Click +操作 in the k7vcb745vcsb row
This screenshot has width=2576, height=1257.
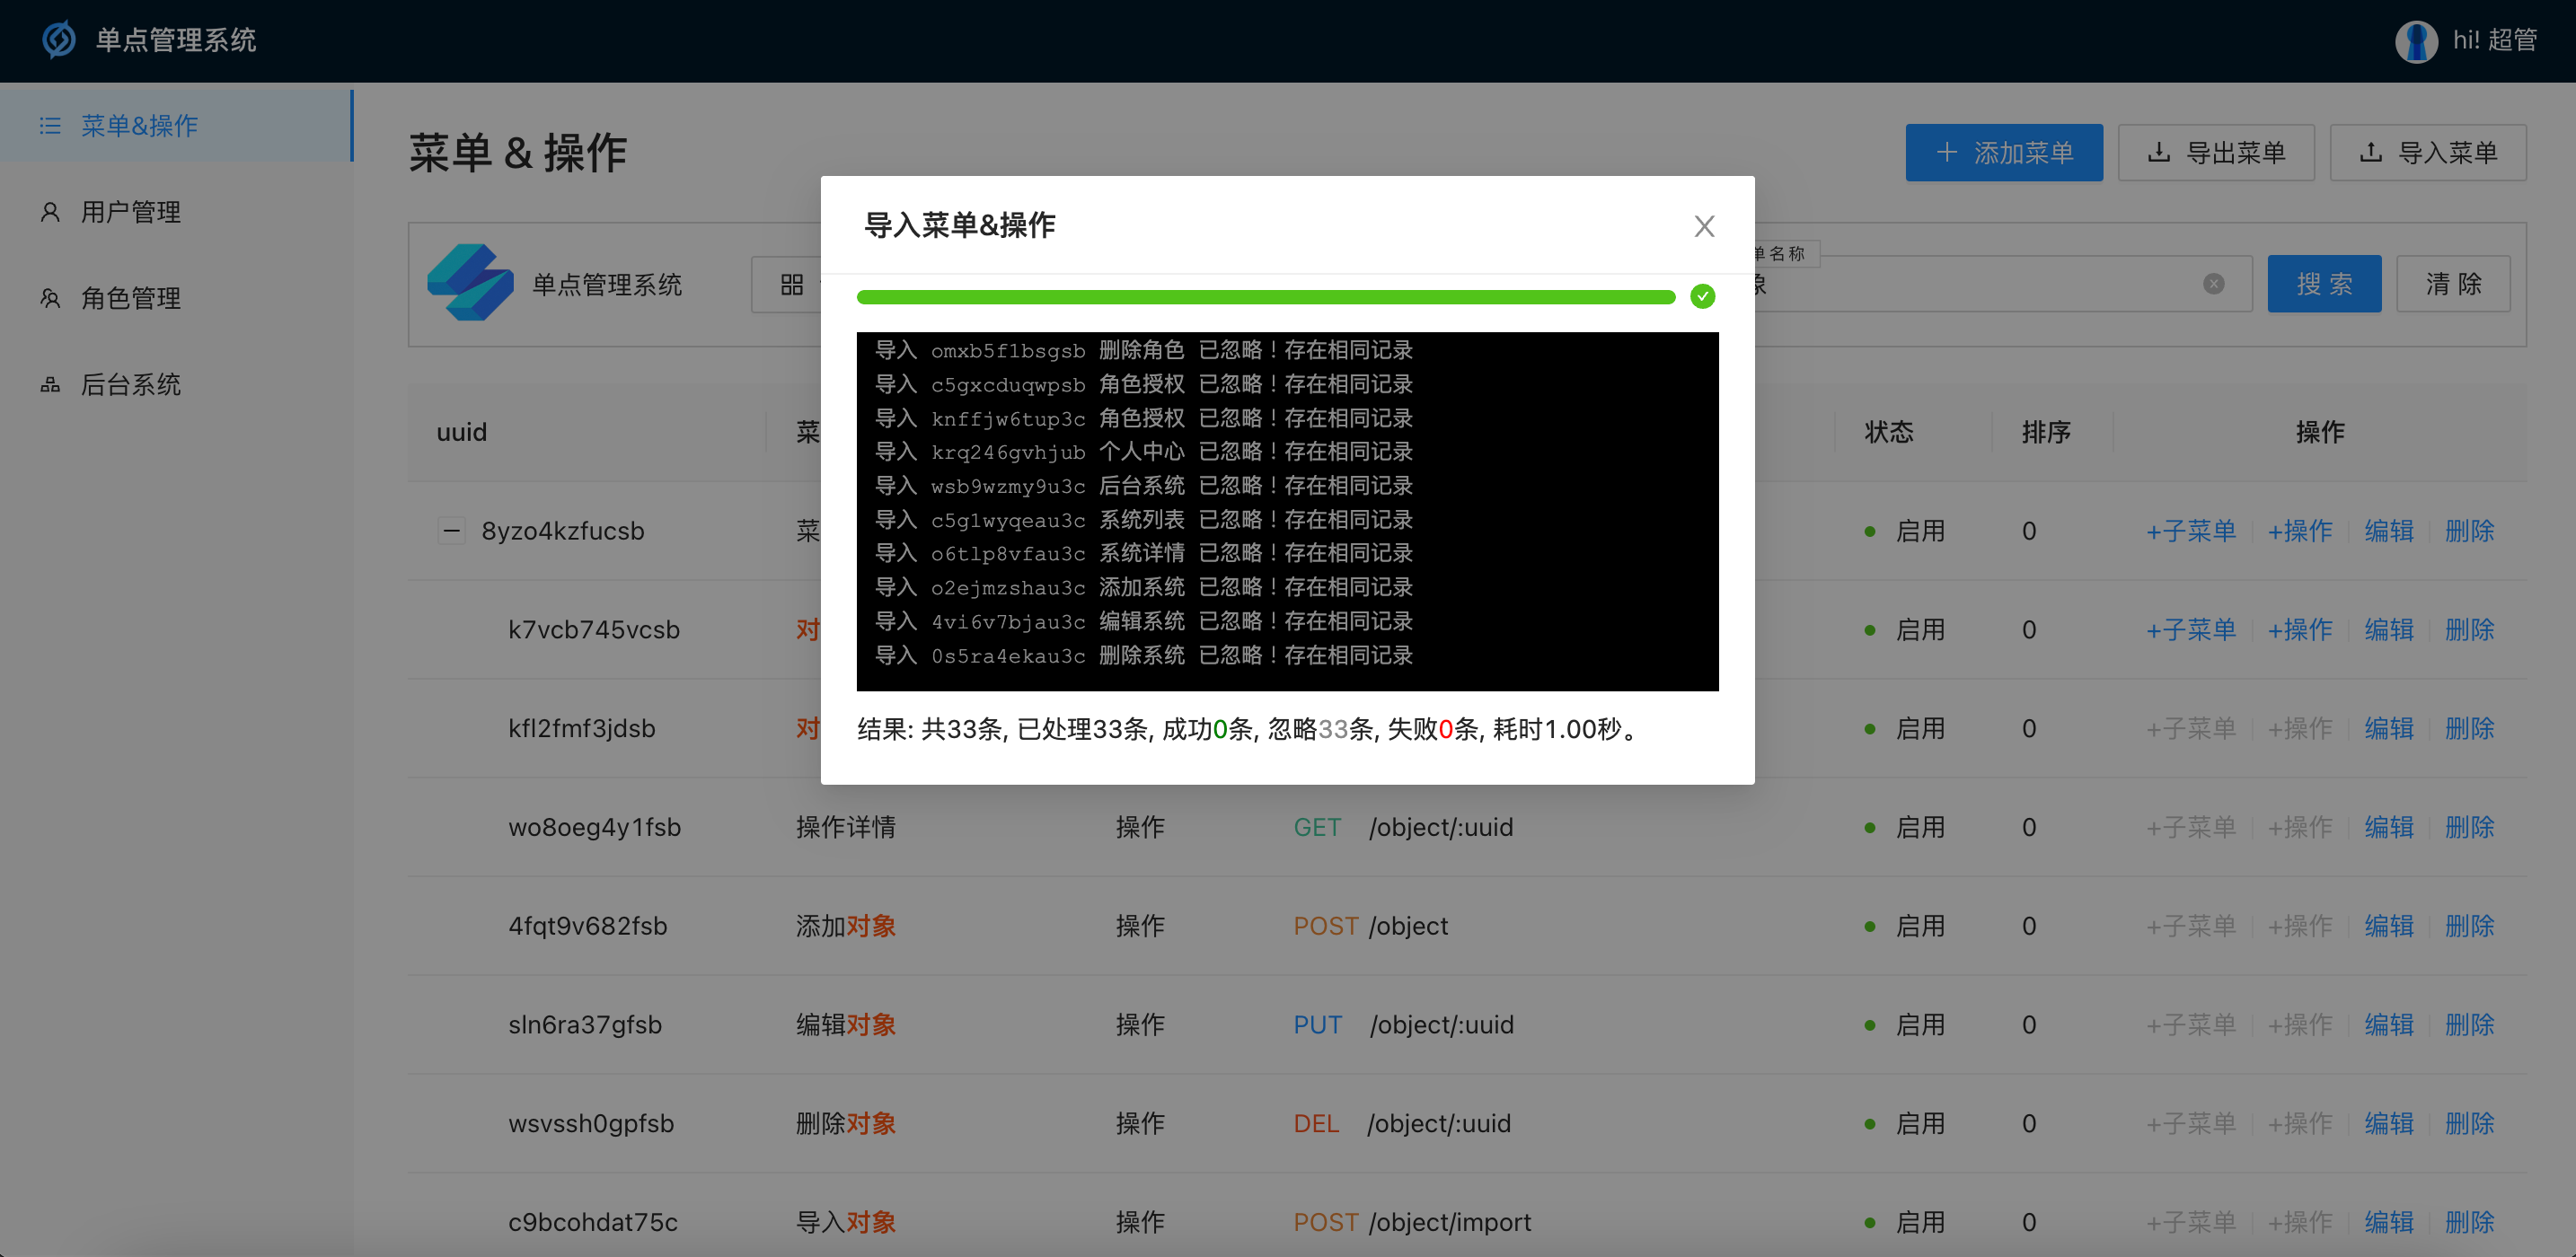pyautogui.click(x=2299, y=630)
